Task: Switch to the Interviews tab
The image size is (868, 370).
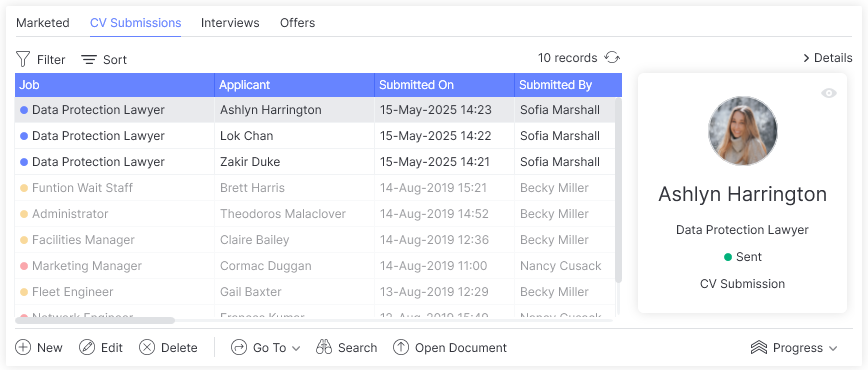Action: click(230, 23)
